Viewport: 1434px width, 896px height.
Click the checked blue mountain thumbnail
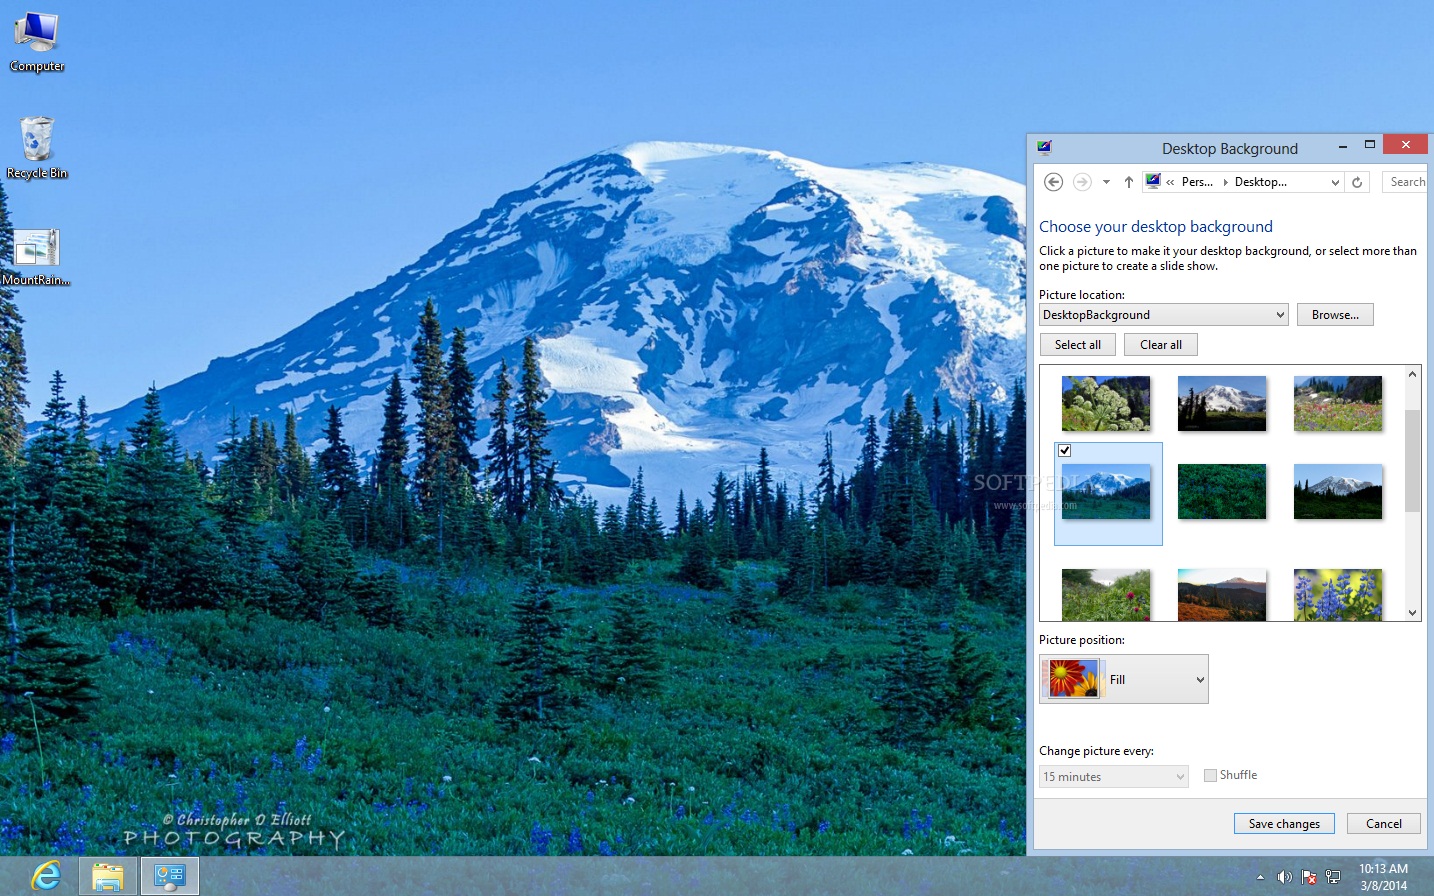click(x=1106, y=491)
